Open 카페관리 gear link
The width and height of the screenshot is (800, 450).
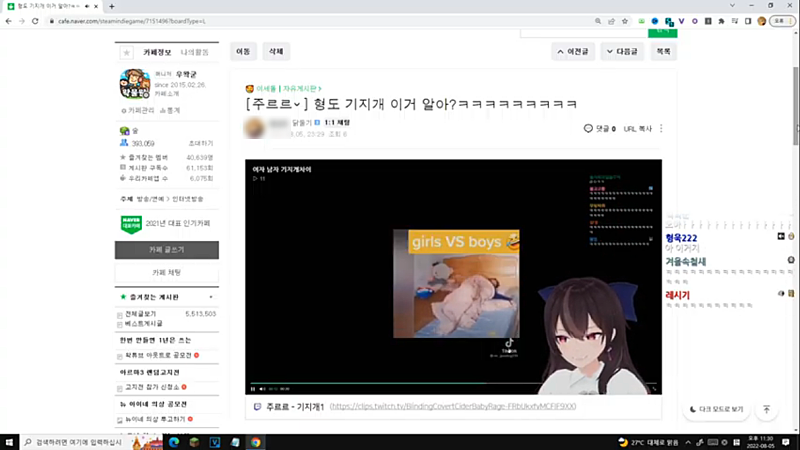[138, 110]
